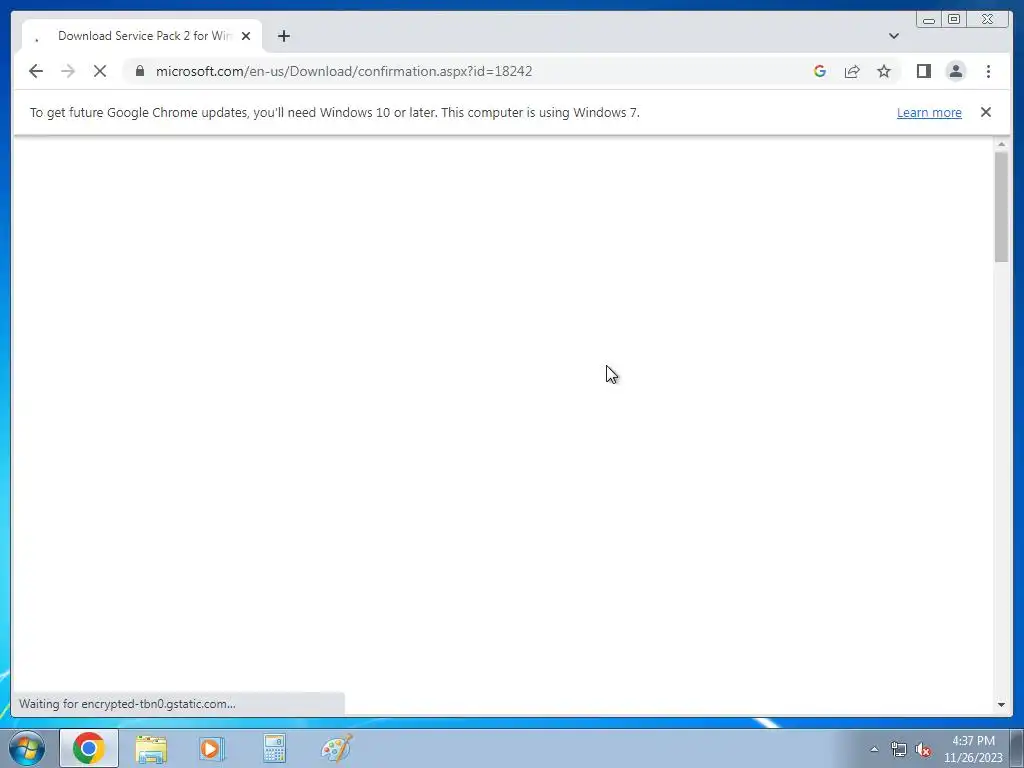Click the page scrollbar up arrow
Screen dimensions: 1024x768
tap(1001, 144)
